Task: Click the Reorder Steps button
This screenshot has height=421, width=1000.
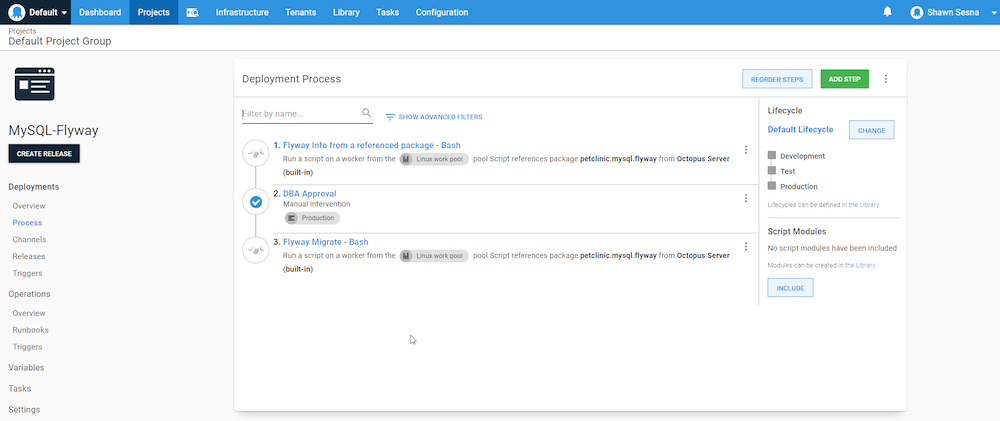Action: 777,79
